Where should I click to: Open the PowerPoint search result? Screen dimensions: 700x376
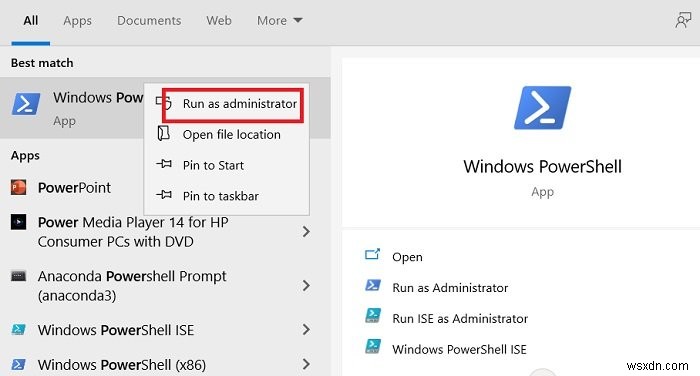point(74,188)
